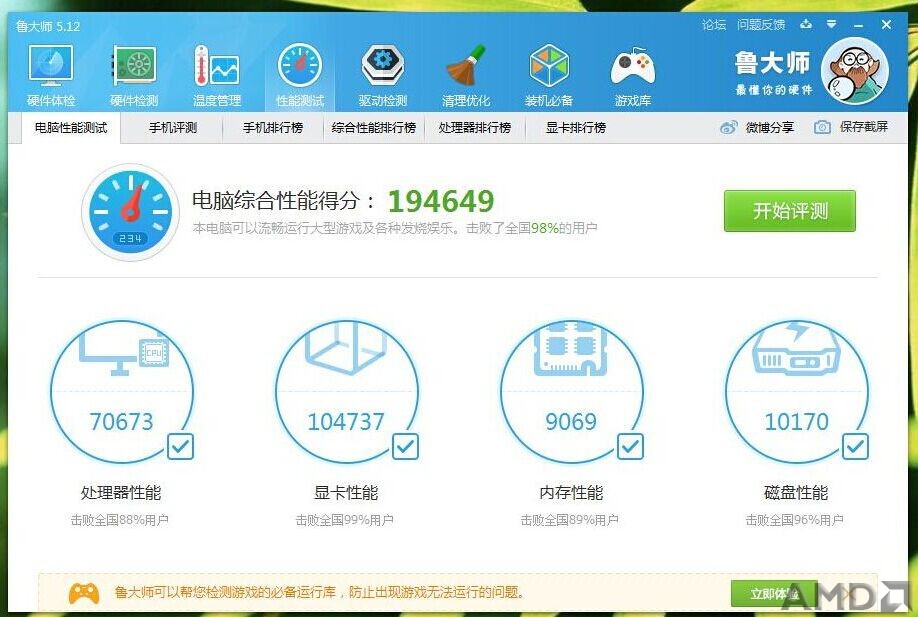Click the 鲁大师 mascot avatar
The width and height of the screenshot is (918, 617).
855,71
